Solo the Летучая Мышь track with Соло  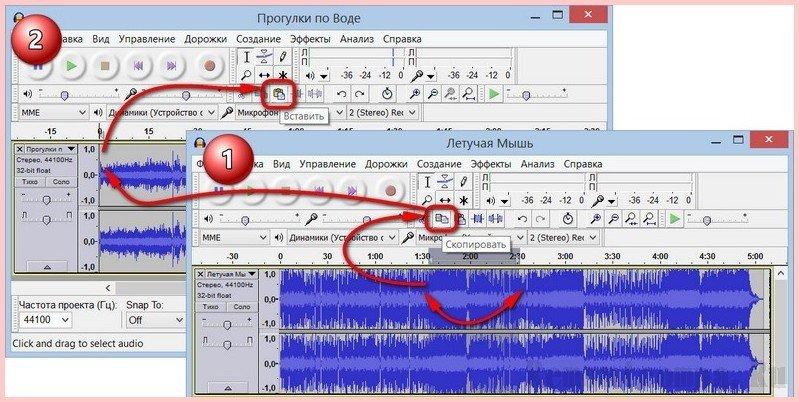tap(241, 307)
